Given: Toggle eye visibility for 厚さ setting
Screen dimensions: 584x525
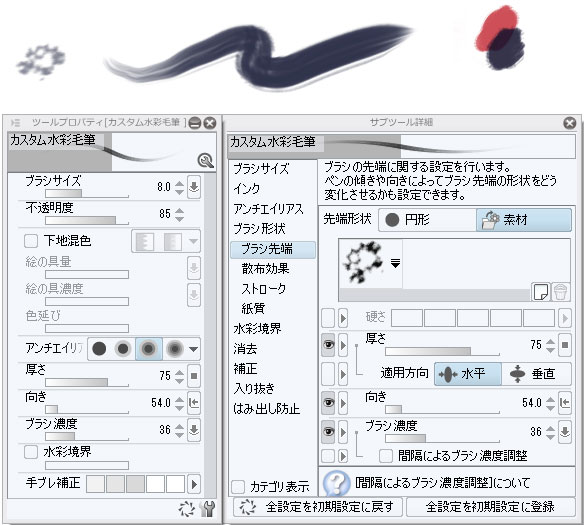Looking at the screenshot, I should coord(328,345).
